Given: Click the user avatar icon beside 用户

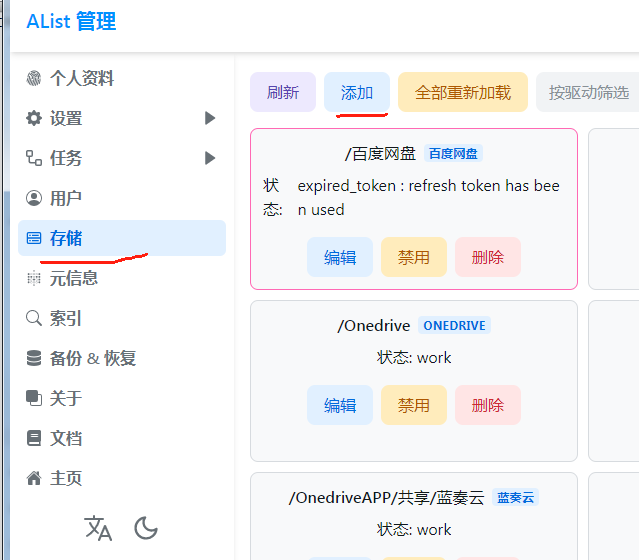Looking at the screenshot, I should click(34, 198).
